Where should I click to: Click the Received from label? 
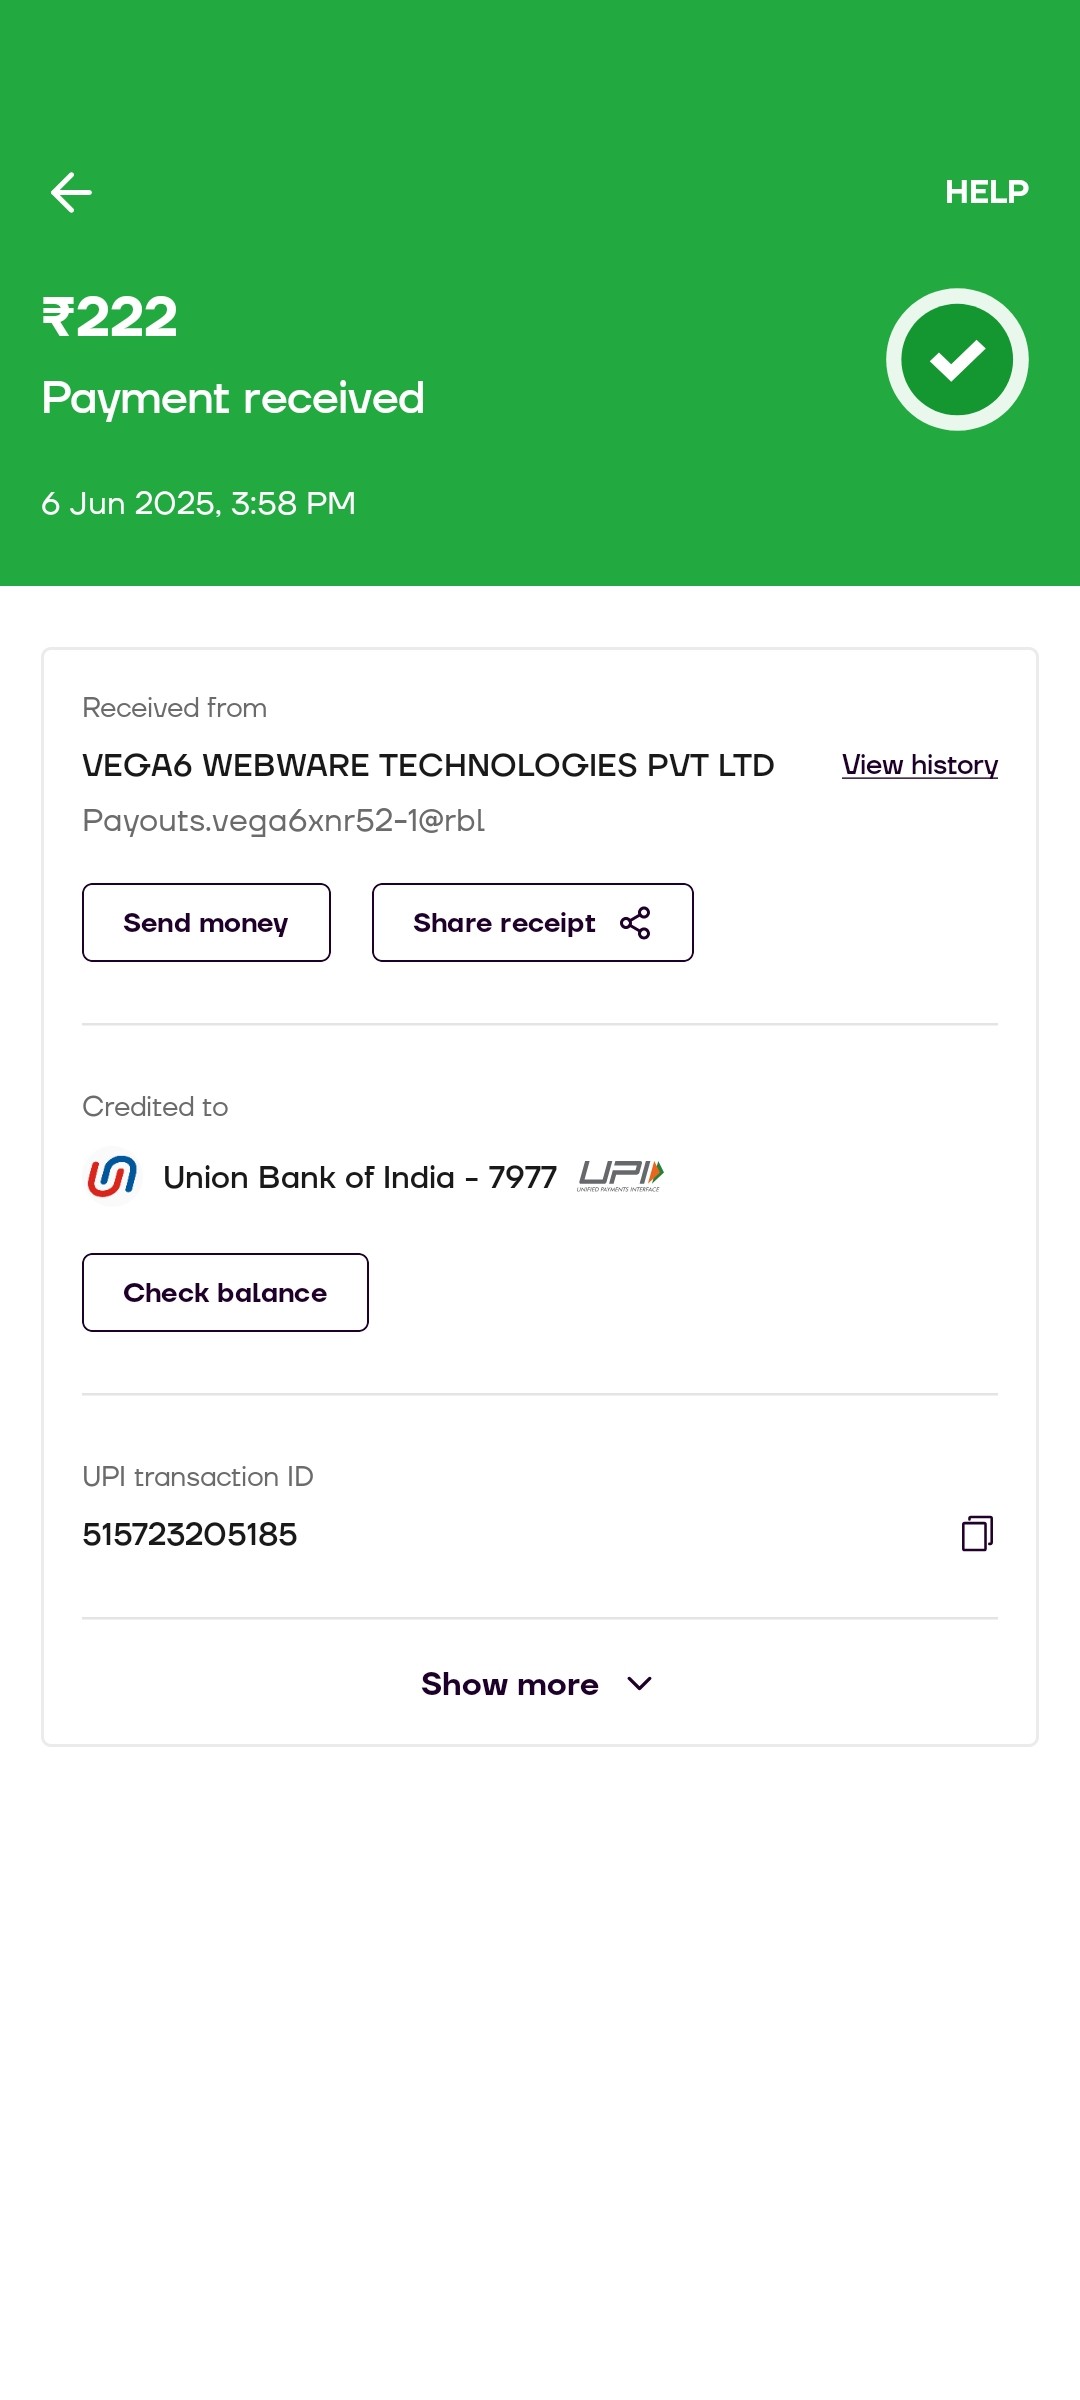(174, 708)
